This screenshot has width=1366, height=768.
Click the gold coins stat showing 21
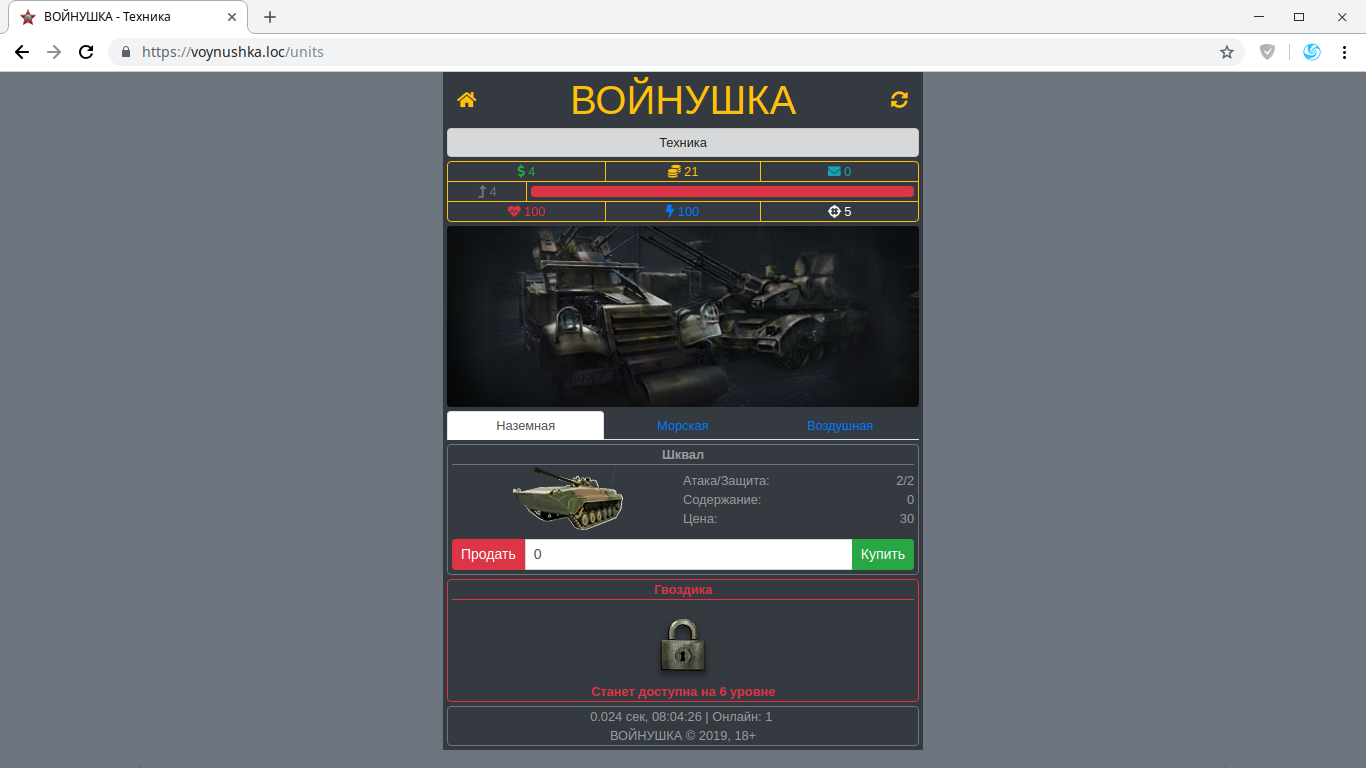point(683,172)
